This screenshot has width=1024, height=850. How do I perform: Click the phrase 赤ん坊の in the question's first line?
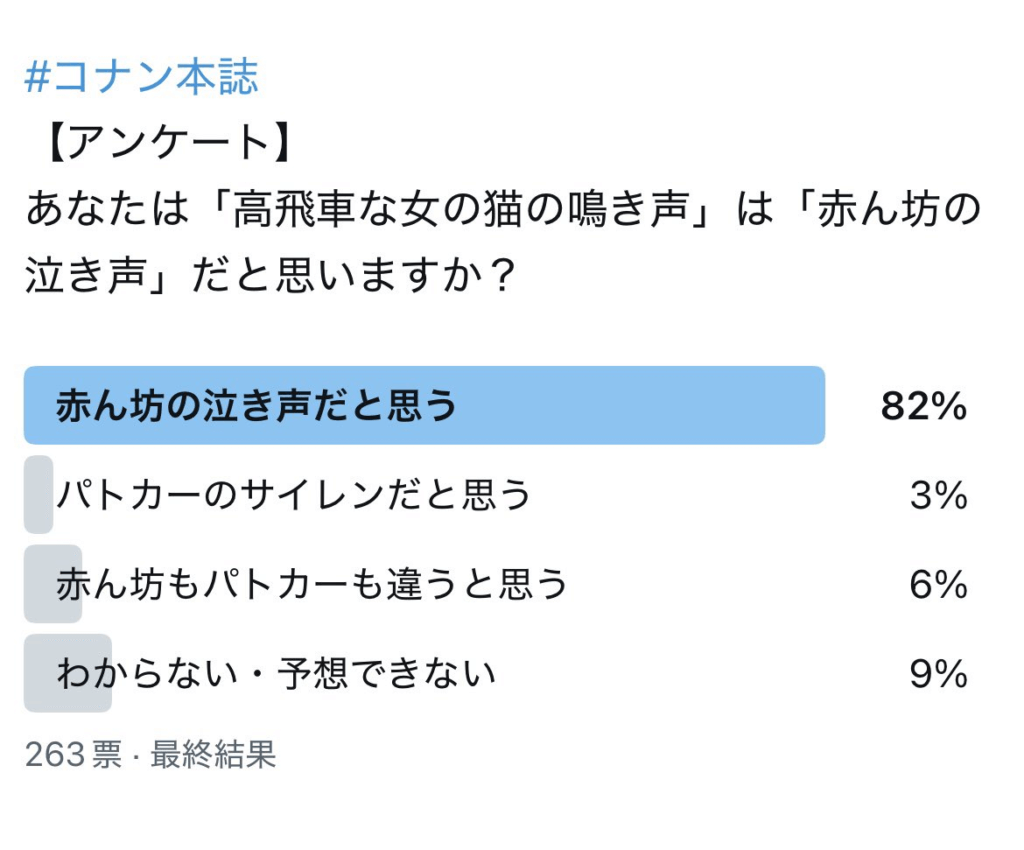[x=899, y=209]
